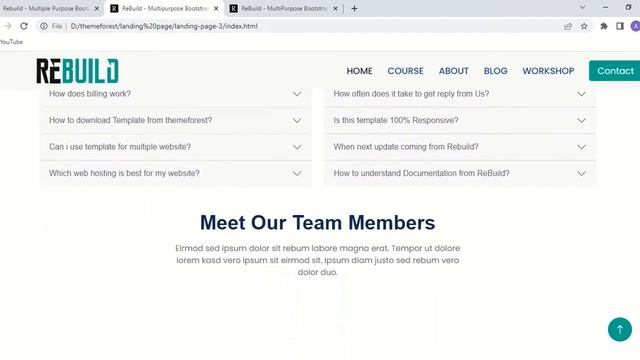Expand 'Can i use template for multiple website?'
Viewport: 640px width, 360px height.
(x=176, y=147)
